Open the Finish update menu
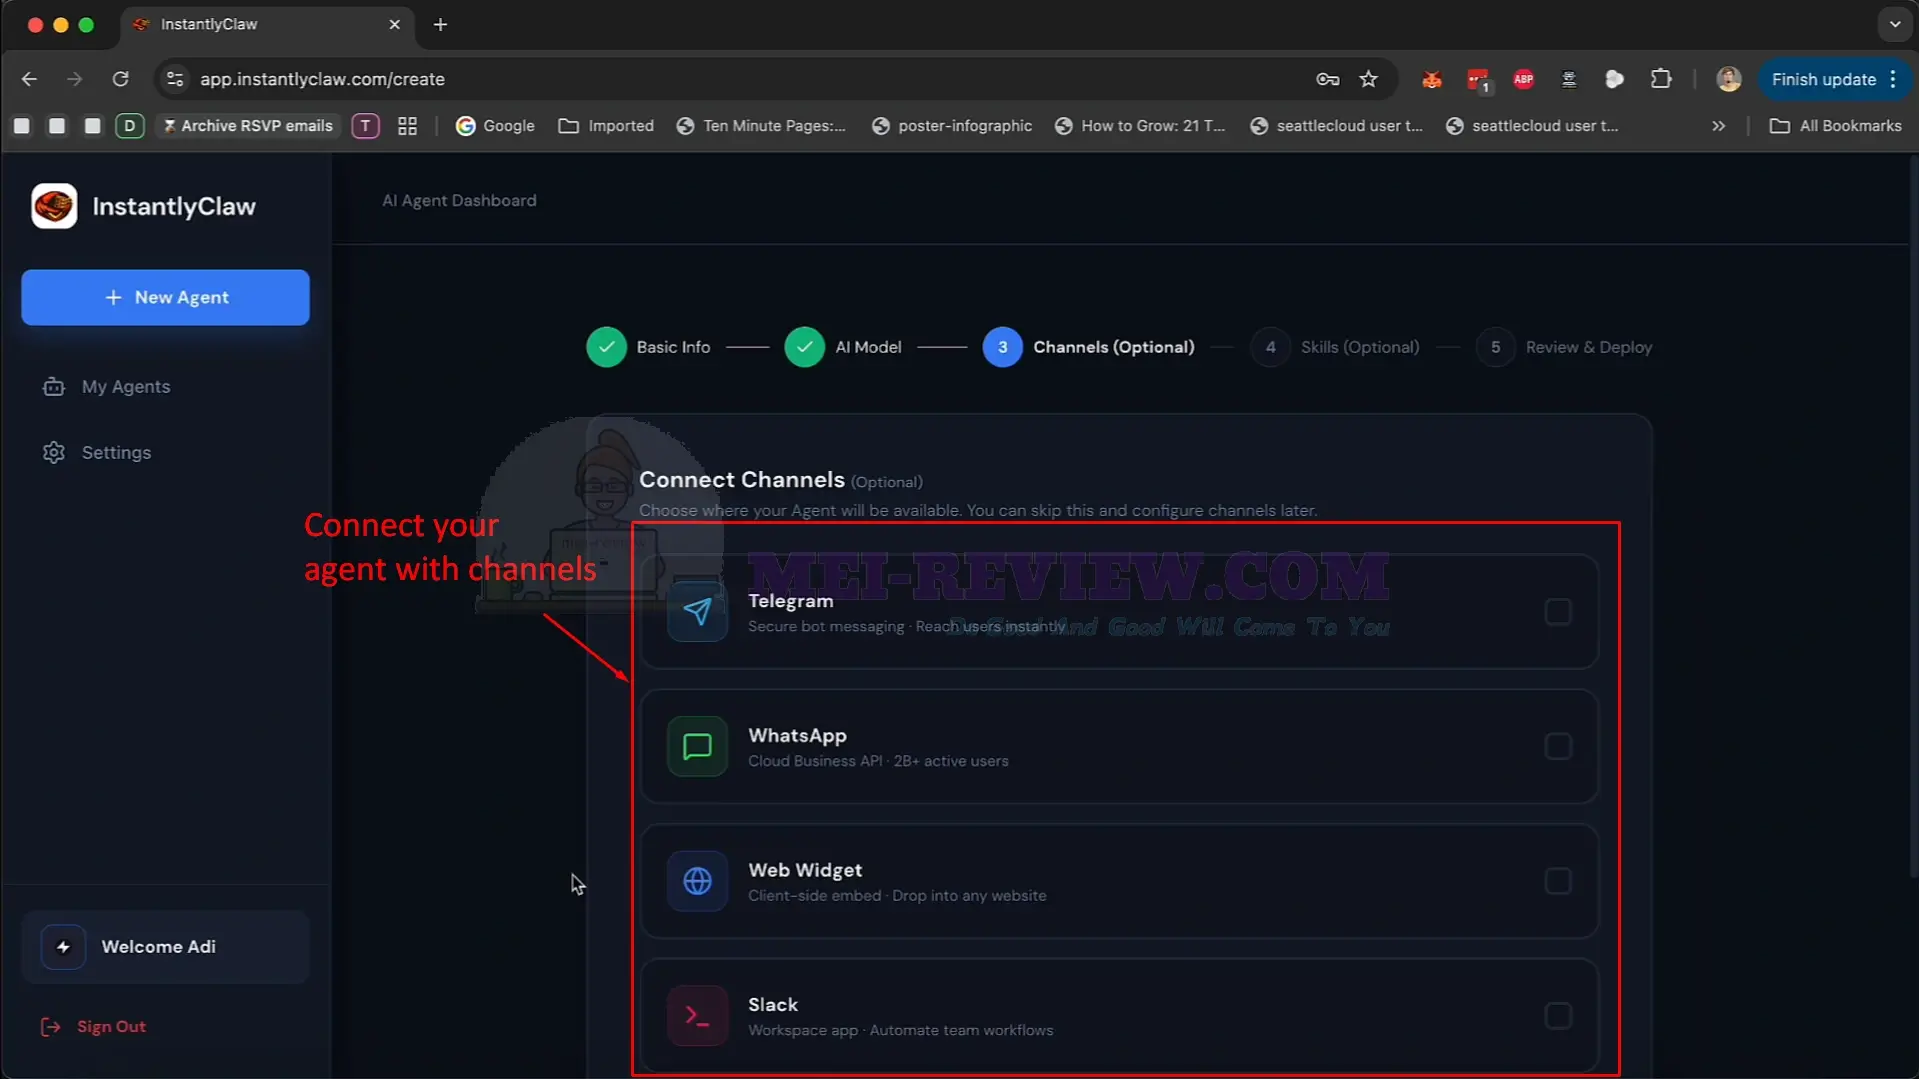1919x1079 pixels. coord(1834,79)
